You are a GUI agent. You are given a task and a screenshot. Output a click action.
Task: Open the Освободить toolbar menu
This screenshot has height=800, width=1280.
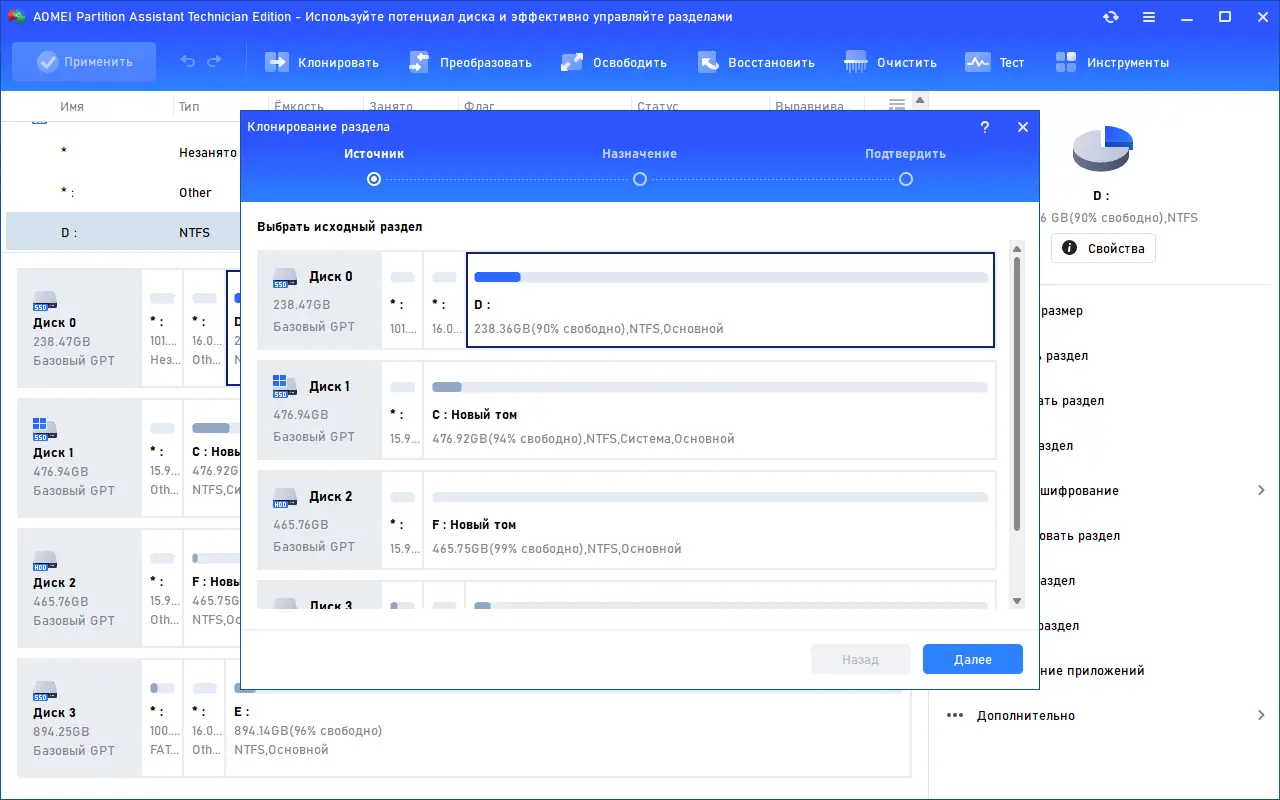click(x=614, y=62)
